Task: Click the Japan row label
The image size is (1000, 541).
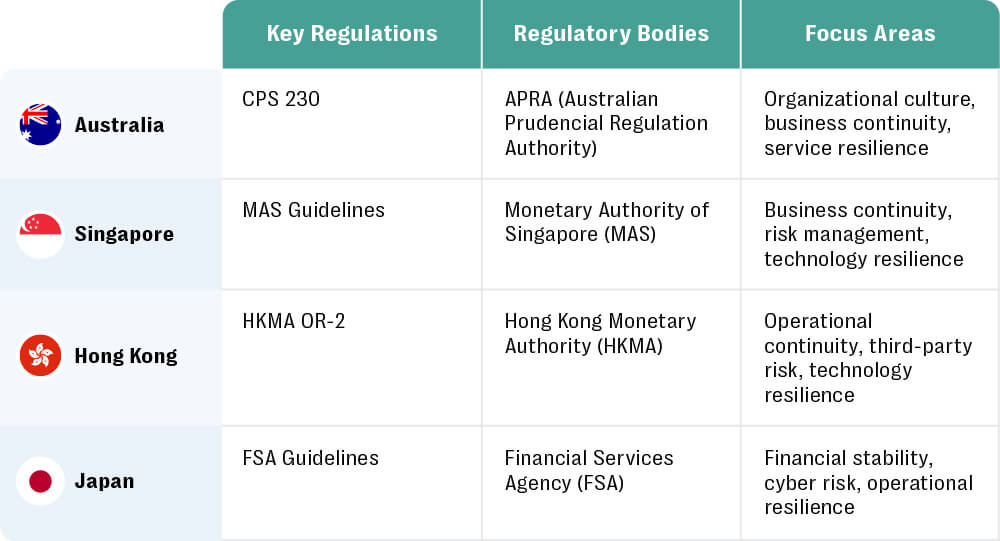Action: (x=104, y=481)
